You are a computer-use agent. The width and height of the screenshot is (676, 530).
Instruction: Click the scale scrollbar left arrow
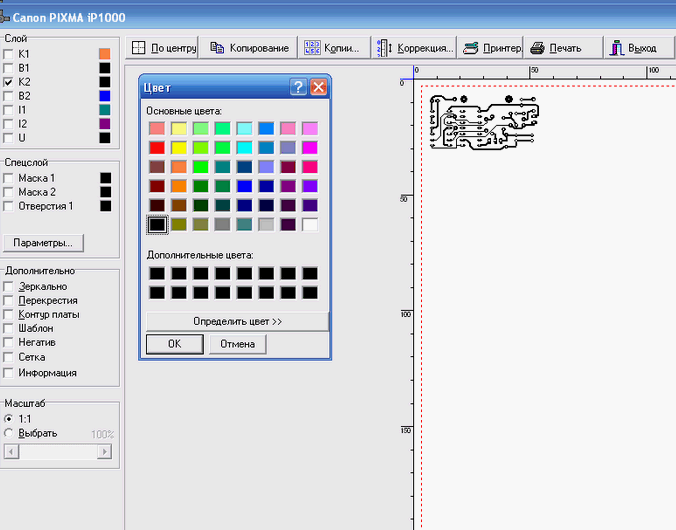[x=11, y=452]
